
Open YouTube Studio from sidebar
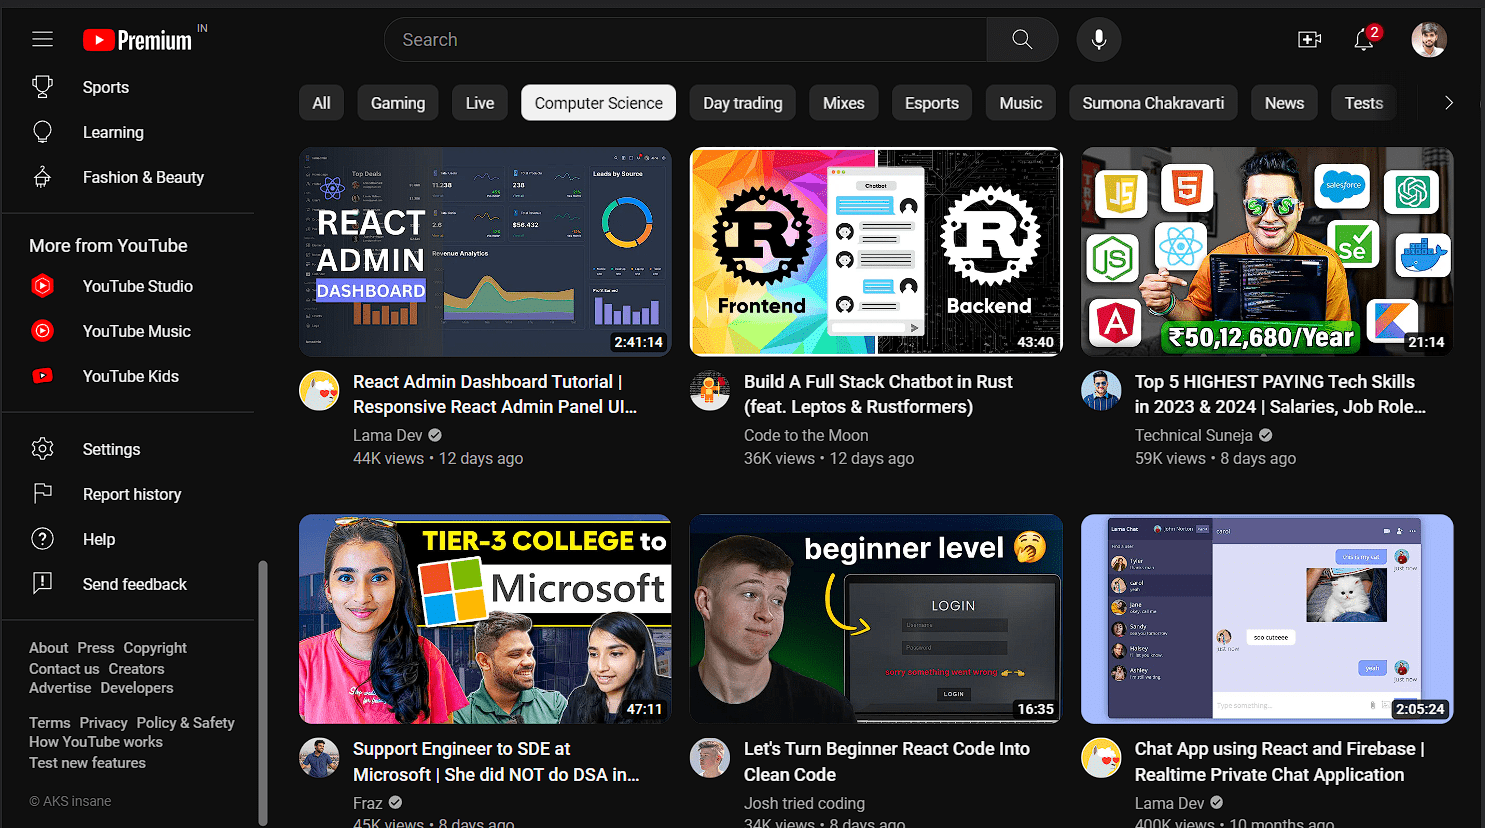click(137, 286)
